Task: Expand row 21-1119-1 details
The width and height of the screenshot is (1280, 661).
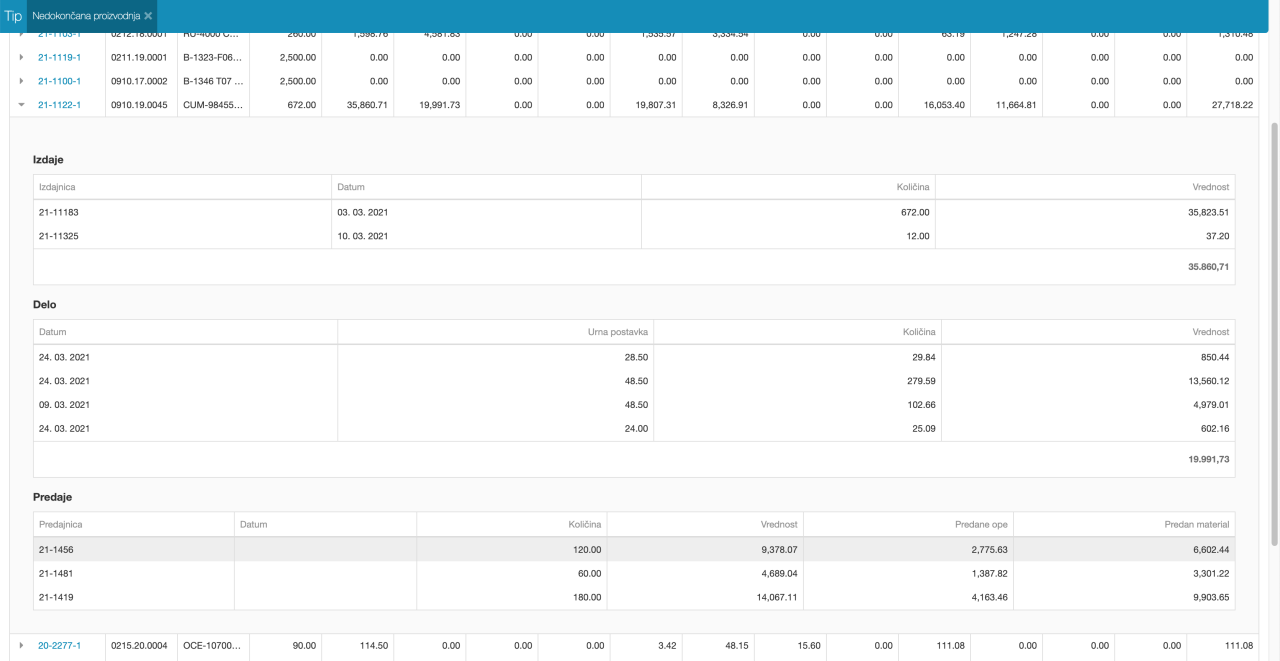Action: (21, 57)
